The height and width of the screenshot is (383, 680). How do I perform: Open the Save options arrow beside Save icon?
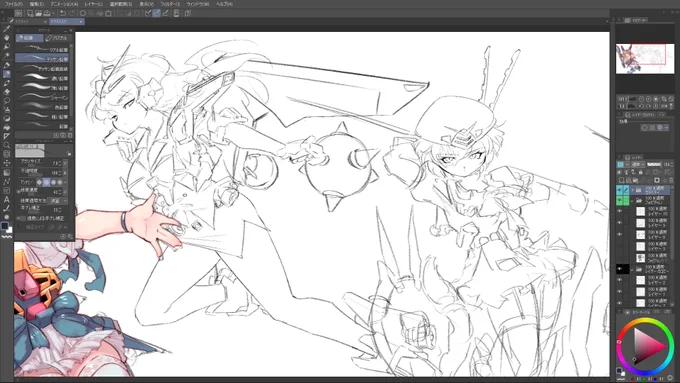[52, 13]
